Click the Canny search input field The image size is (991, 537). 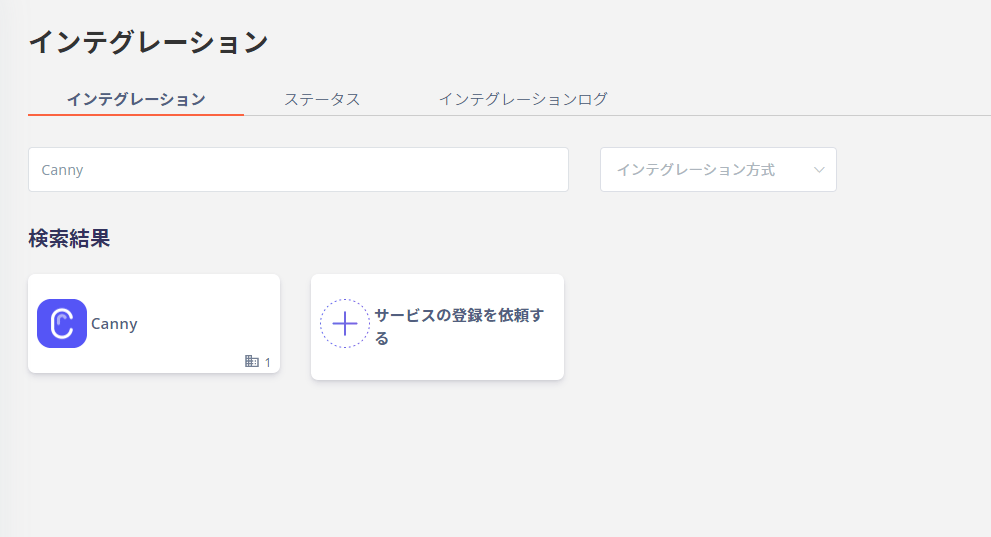[x=298, y=169]
